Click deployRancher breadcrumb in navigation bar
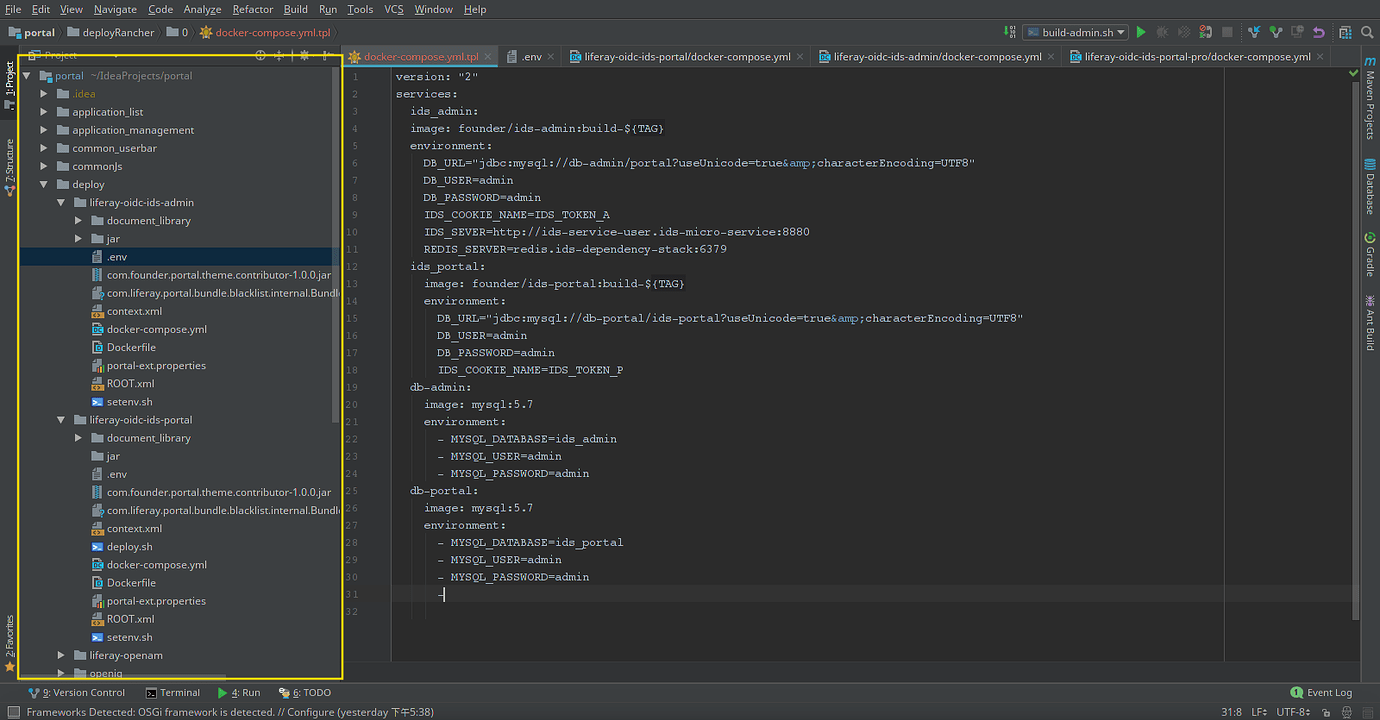 click(109, 32)
